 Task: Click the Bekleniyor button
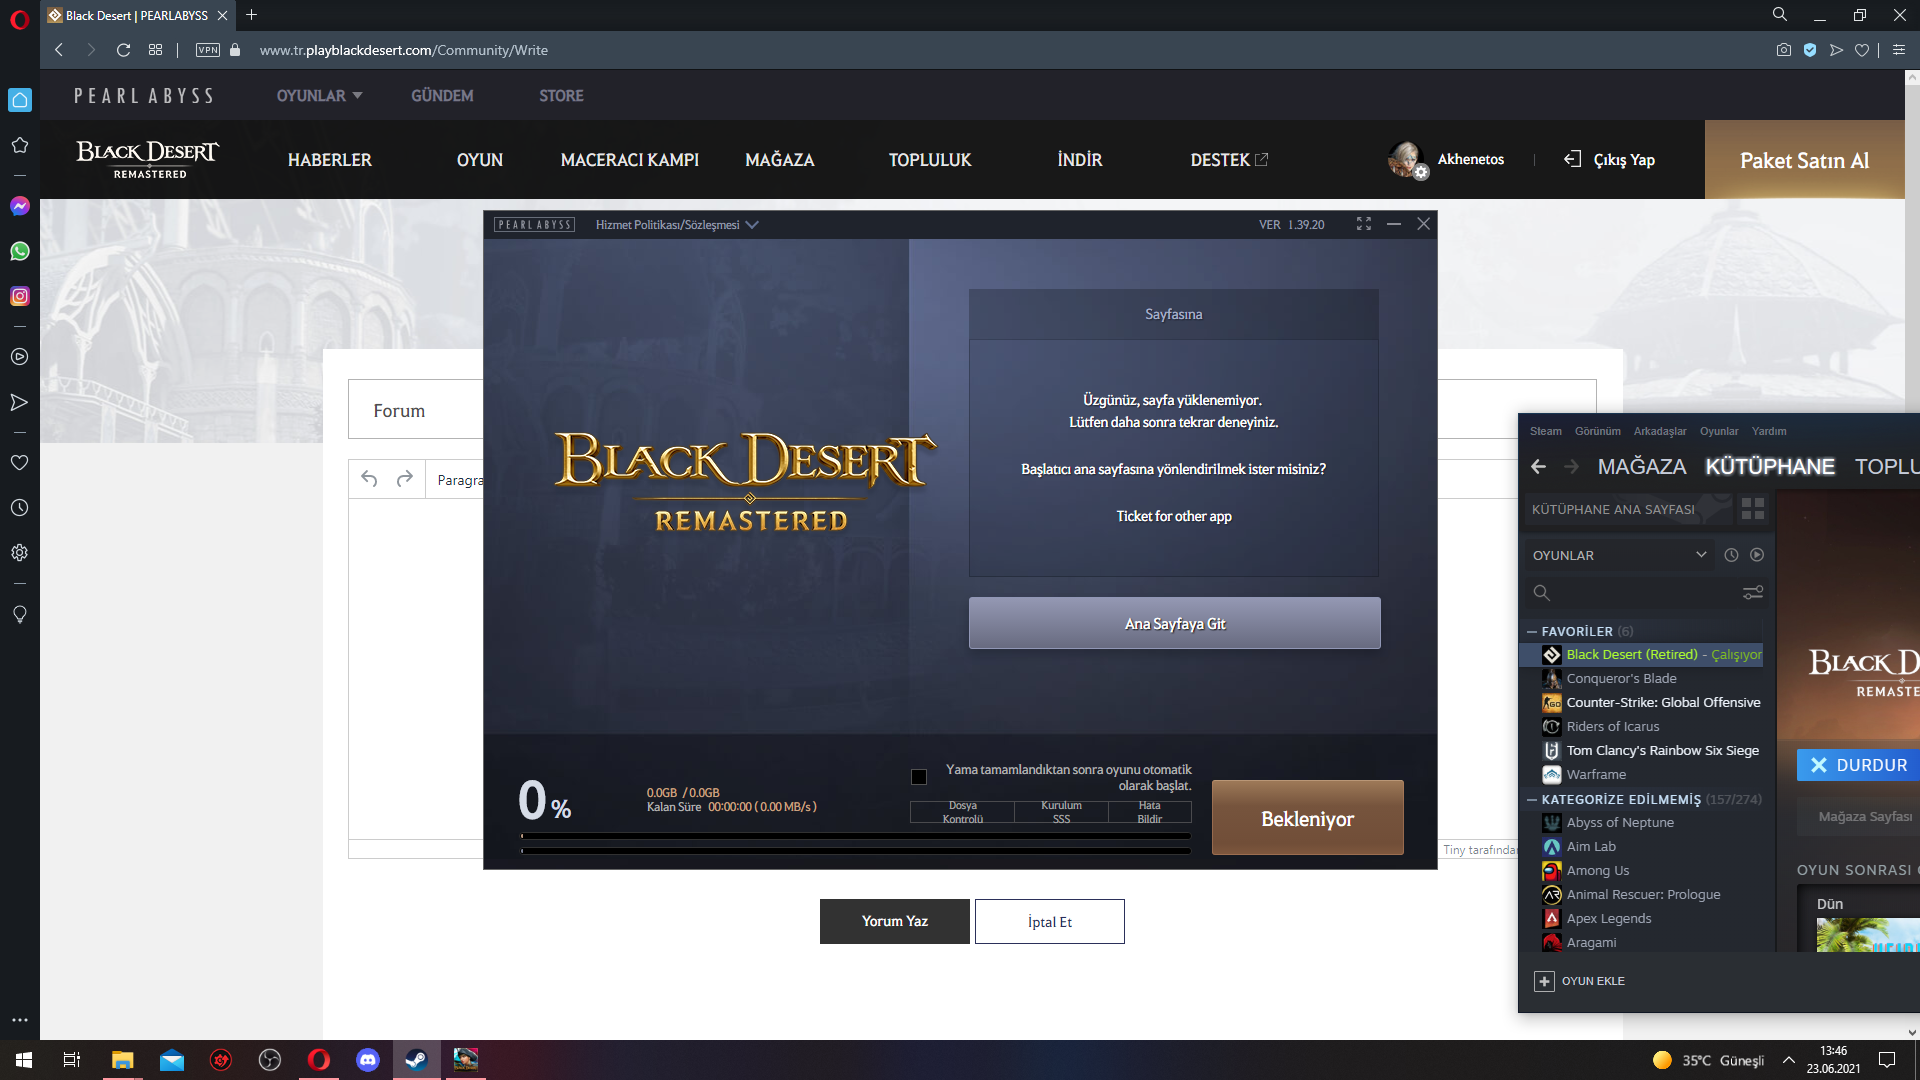point(1308,818)
